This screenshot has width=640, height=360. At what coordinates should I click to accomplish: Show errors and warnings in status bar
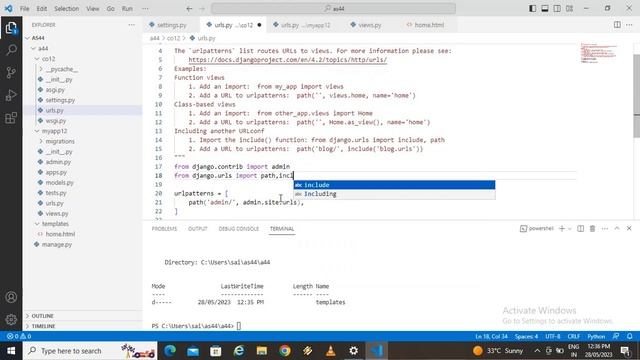(19, 336)
